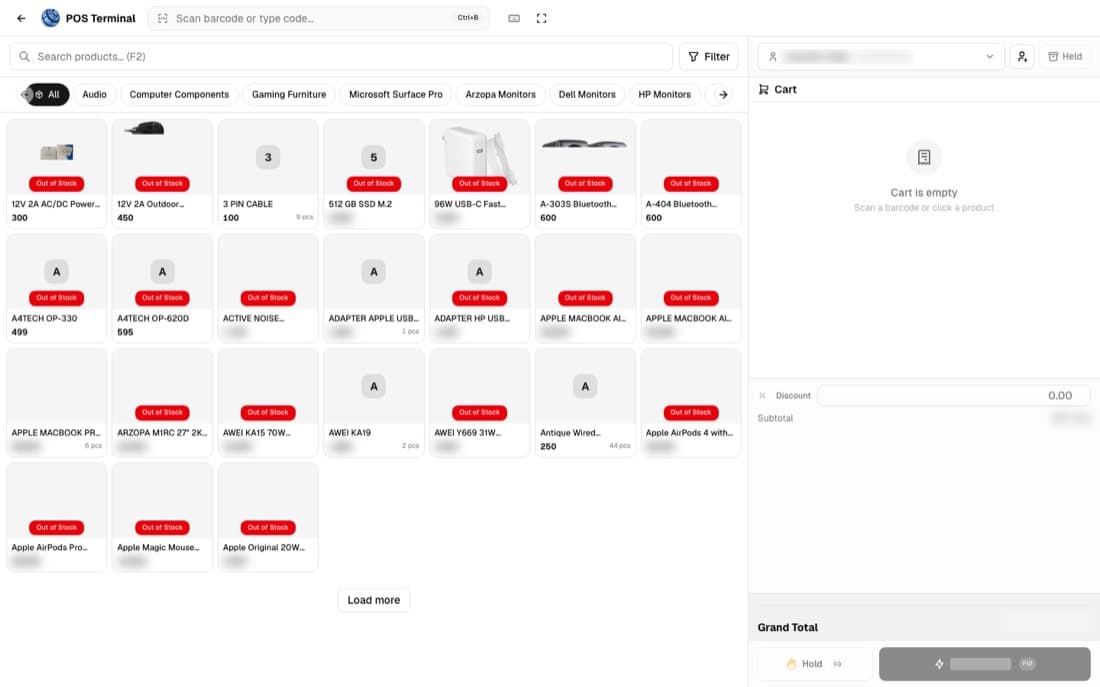Select Arzopa Monitors category
Screen dimensions: 1100x687
coord(500,95)
